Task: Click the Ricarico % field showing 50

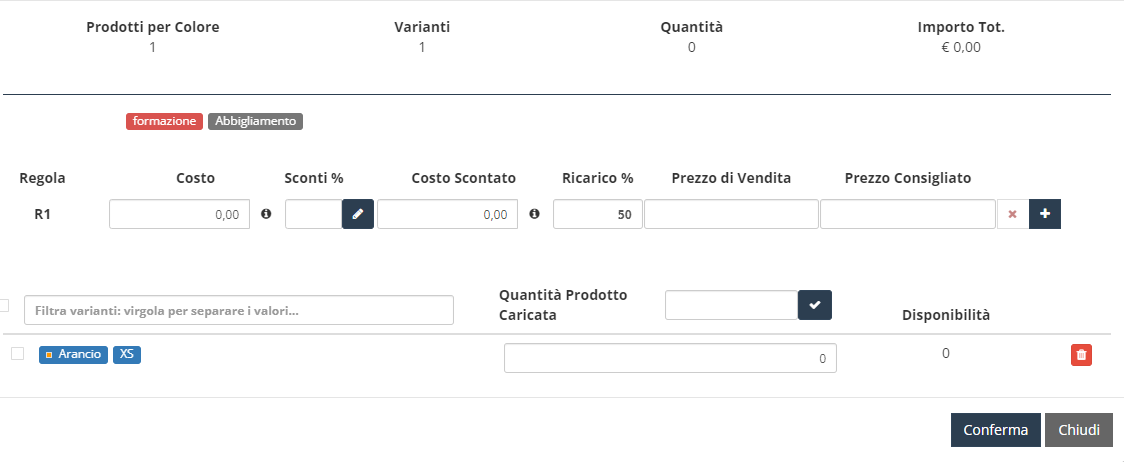Action: tap(597, 214)
